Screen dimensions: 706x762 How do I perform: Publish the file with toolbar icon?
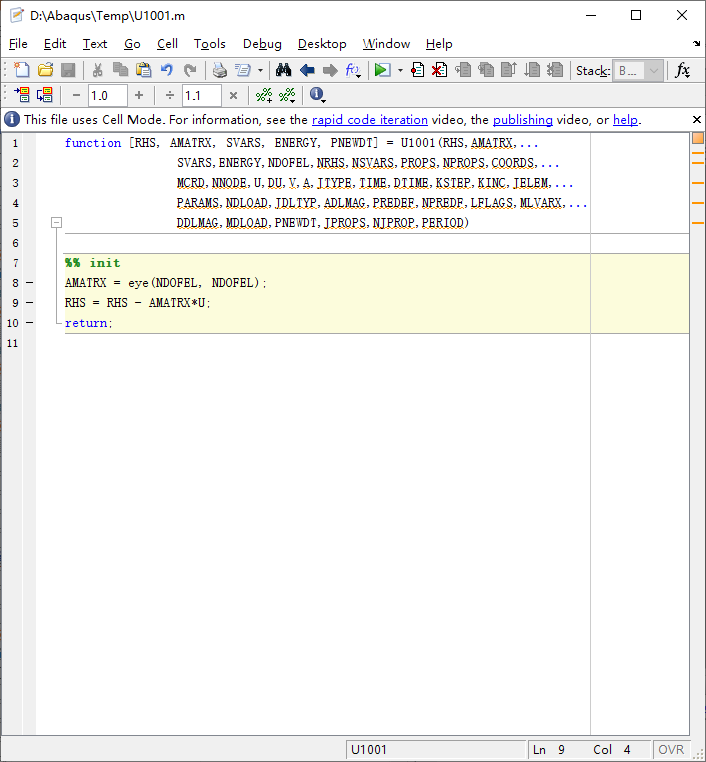(242, 70)
